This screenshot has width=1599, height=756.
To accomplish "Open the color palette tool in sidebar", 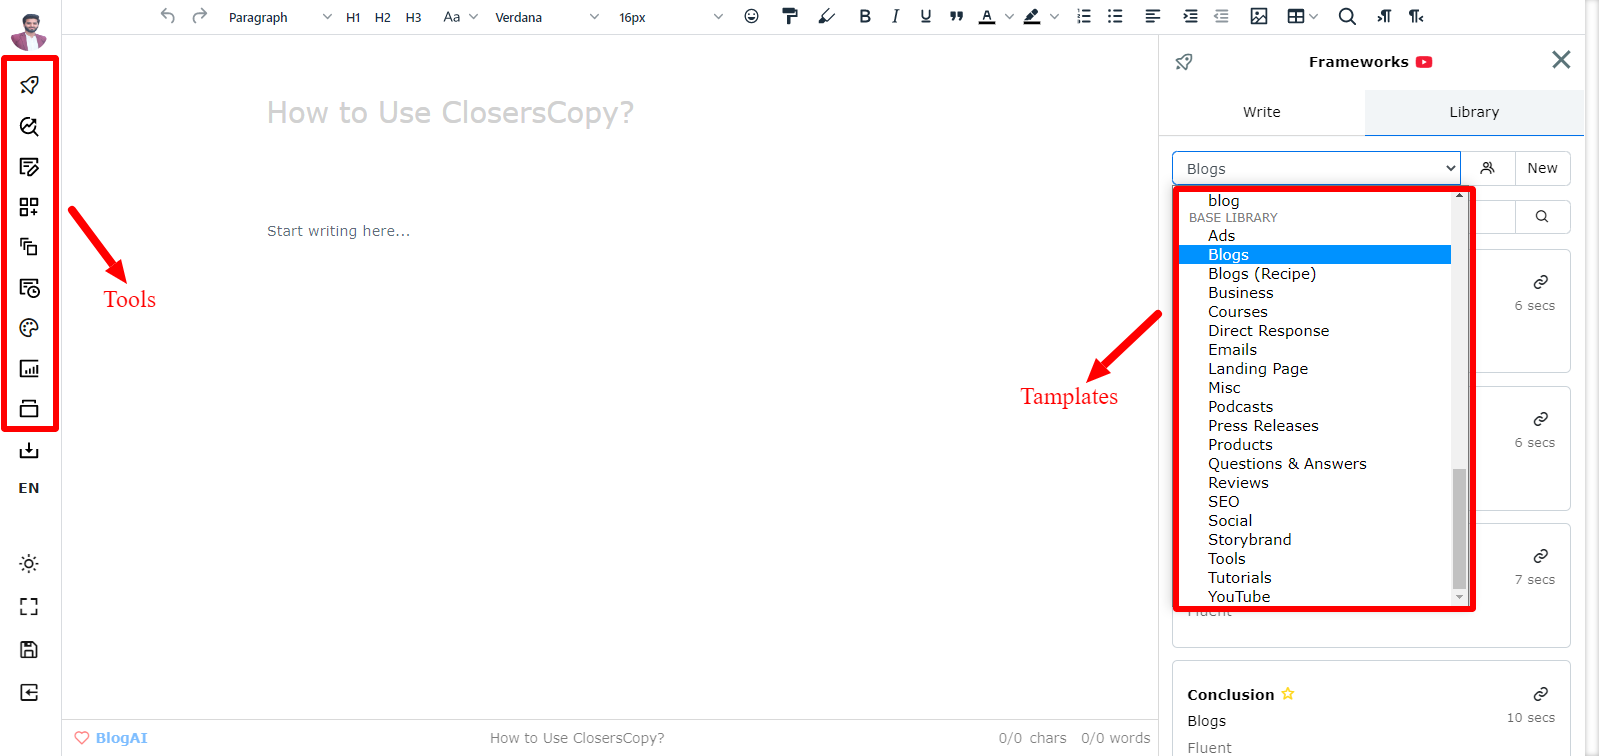I will pos(29,328).
